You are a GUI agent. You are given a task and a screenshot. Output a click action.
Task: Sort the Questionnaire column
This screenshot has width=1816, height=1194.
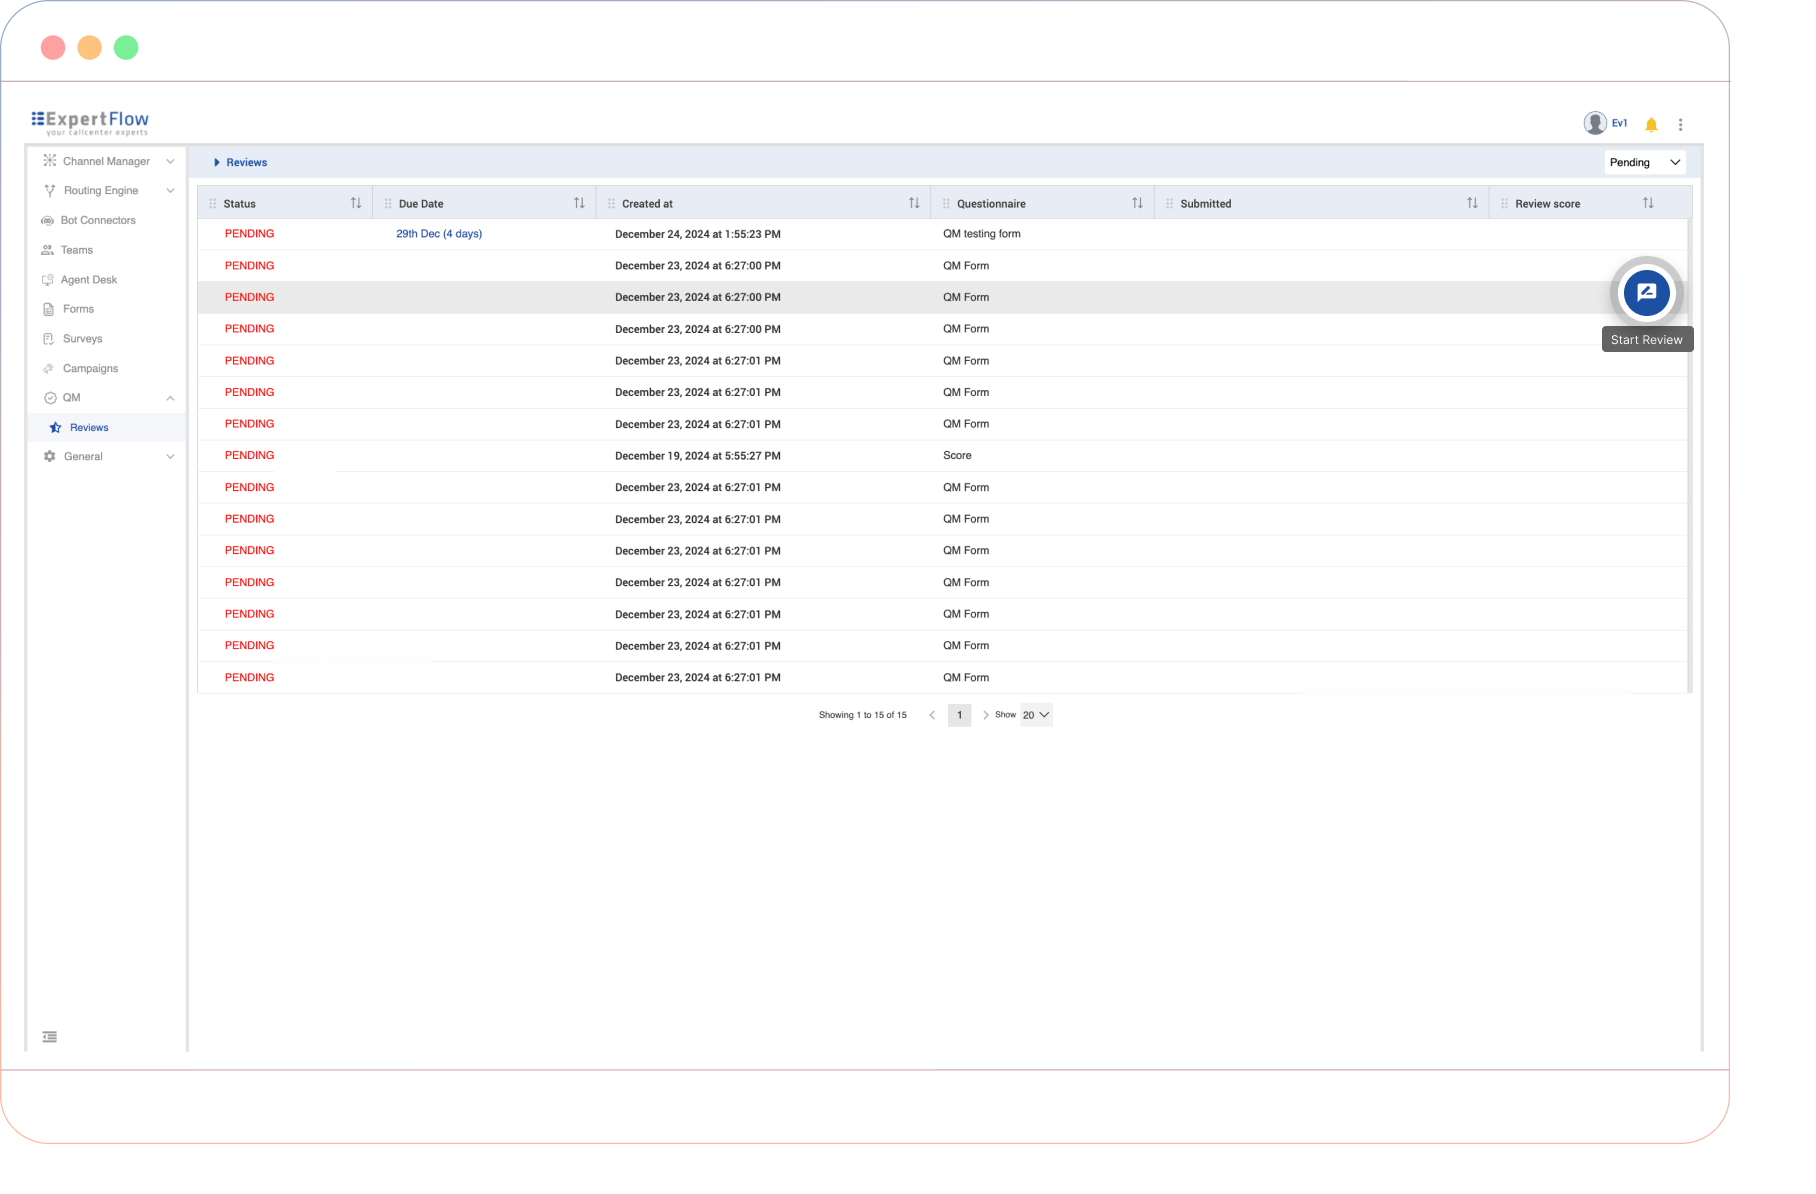tap(1137, 203)
